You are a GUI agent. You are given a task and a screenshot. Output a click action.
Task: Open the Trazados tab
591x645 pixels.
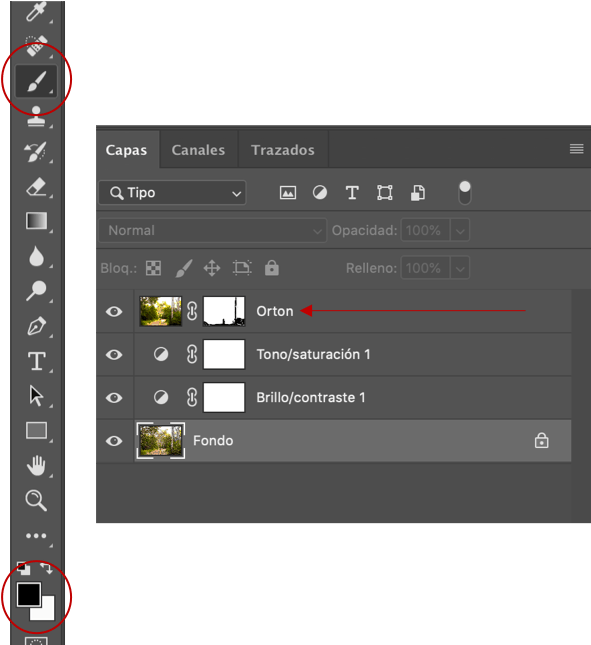click(x=283, y=150)
